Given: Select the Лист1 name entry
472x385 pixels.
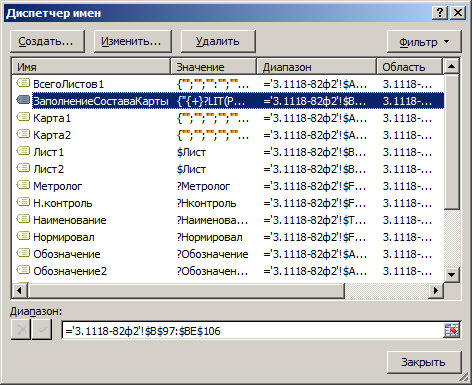Looking at the screenshot, I should click(48, 152).
